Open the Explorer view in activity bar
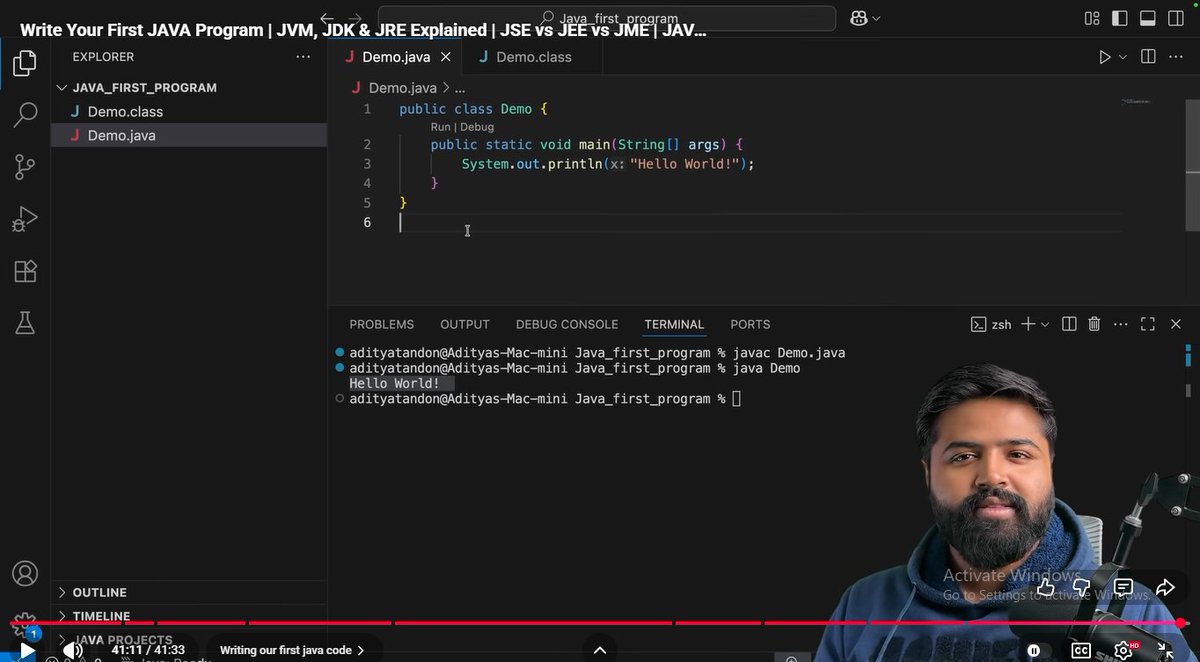This screenshot has width=1200, height=662. [x=25, y=64]
